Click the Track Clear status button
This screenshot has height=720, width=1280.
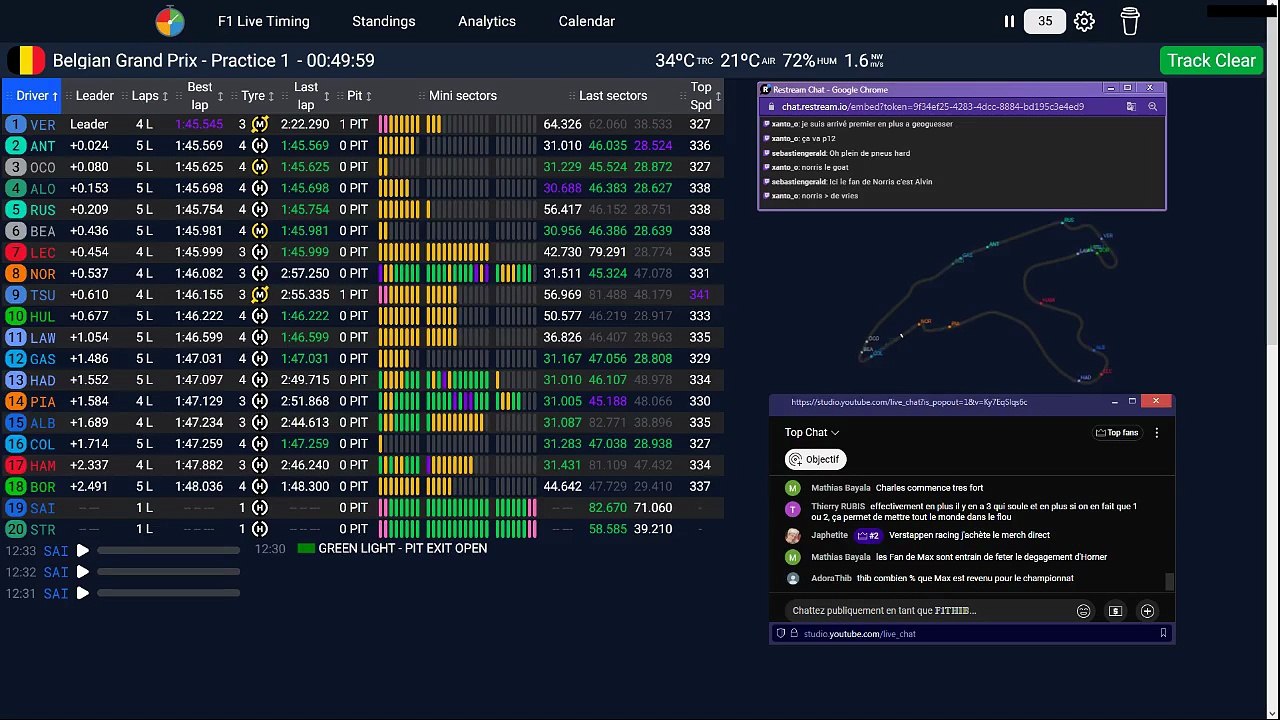[x=1211, y=60]
